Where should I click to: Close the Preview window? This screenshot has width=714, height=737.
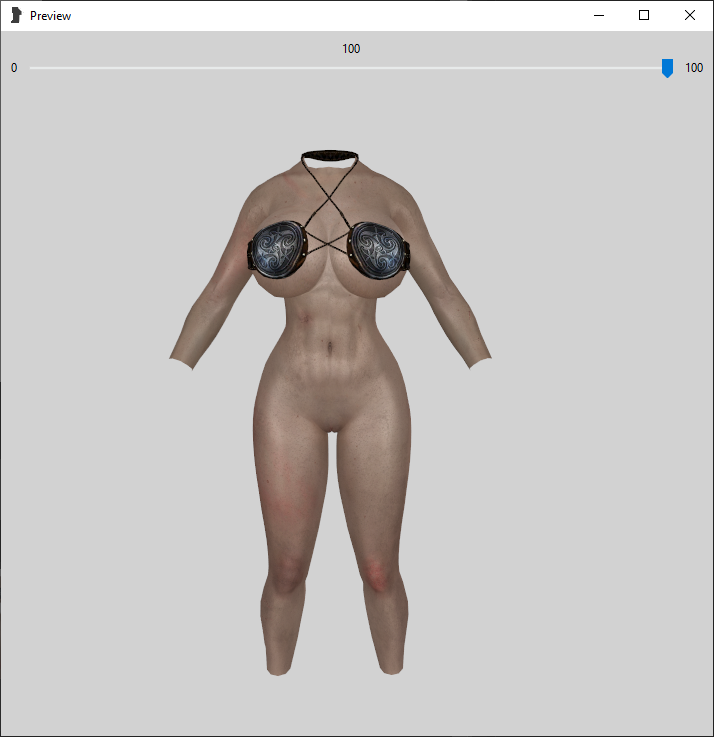690,16
